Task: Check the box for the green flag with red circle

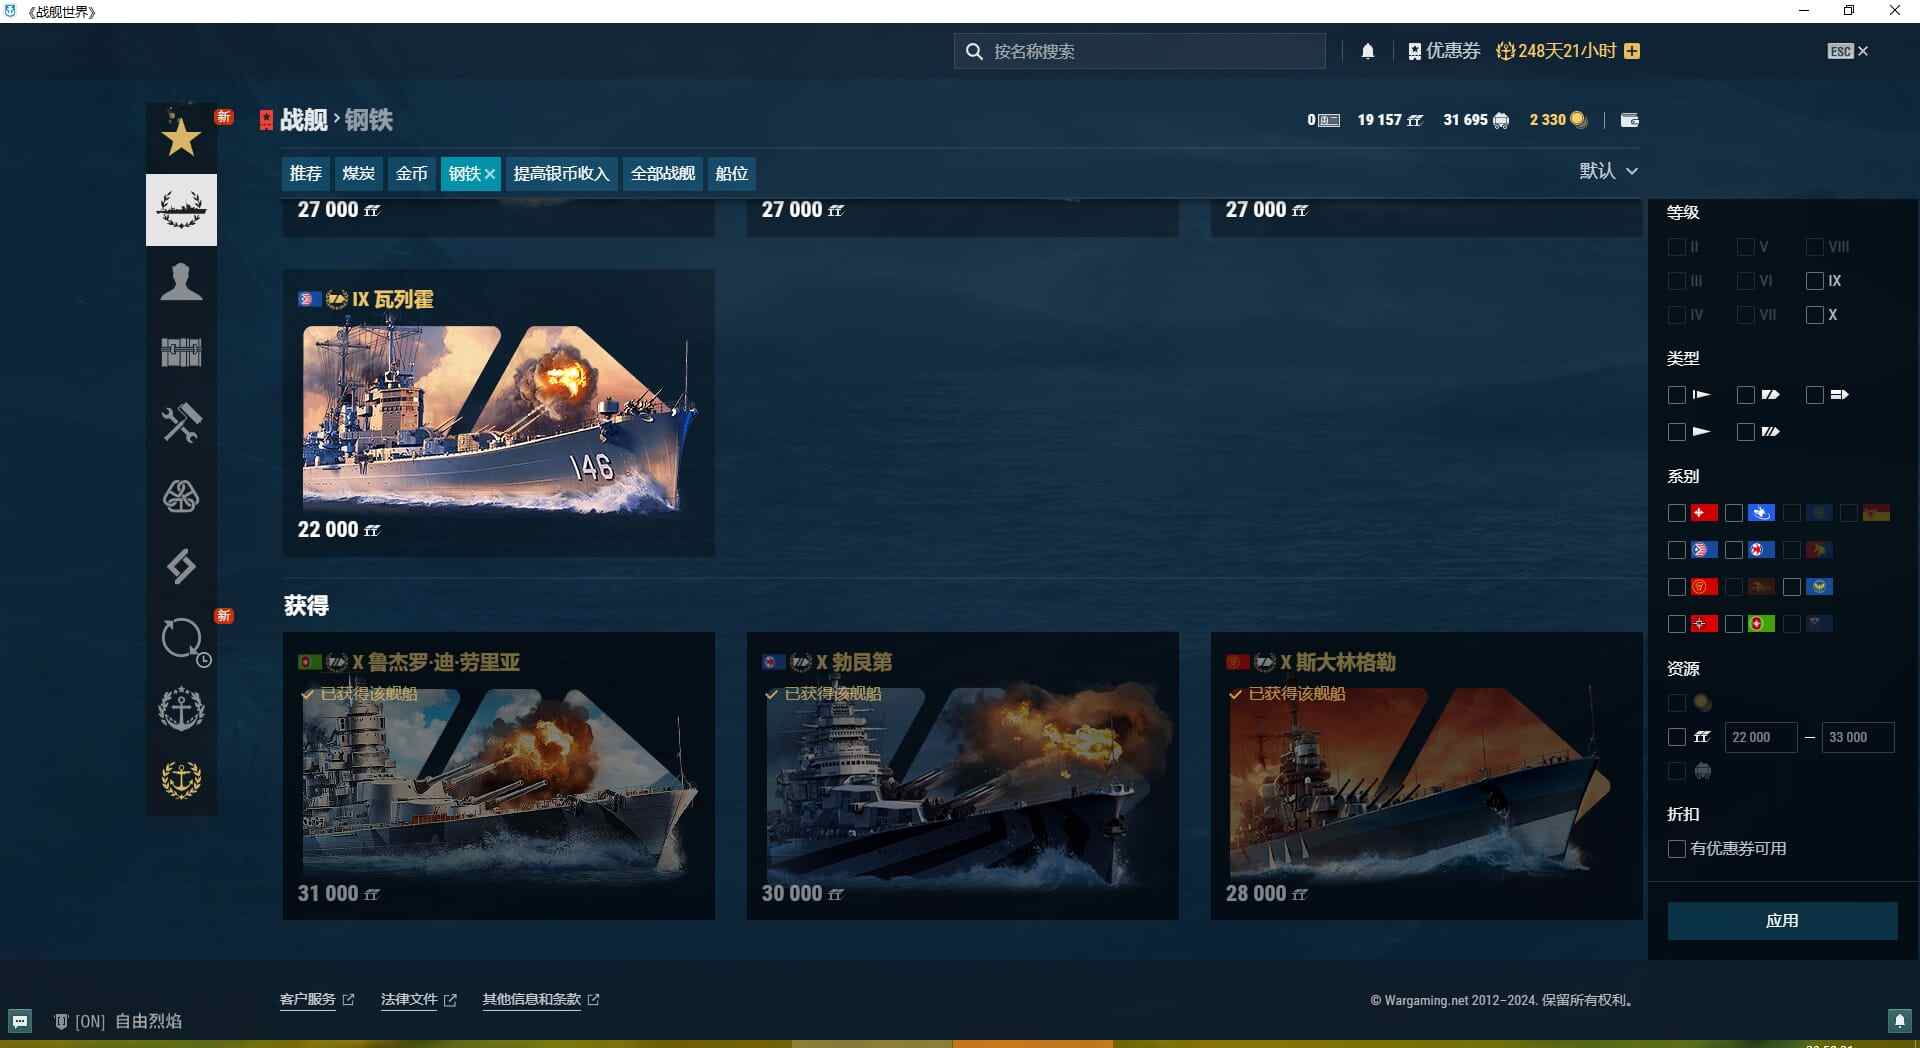Action: 1734,624
